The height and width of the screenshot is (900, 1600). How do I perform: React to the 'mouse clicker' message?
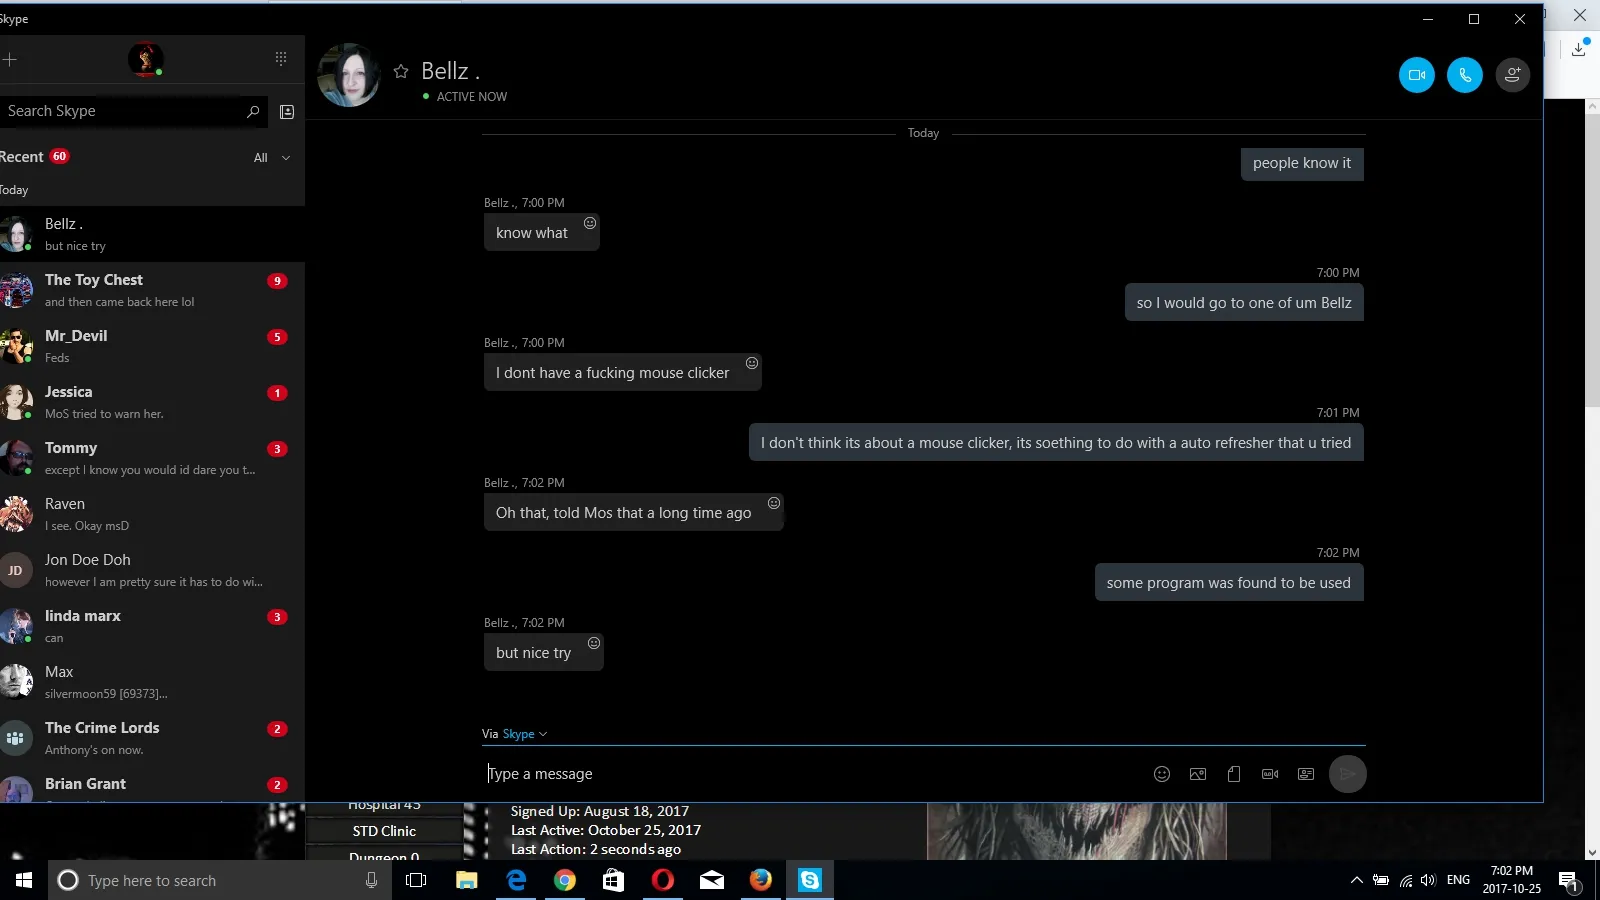752,363
